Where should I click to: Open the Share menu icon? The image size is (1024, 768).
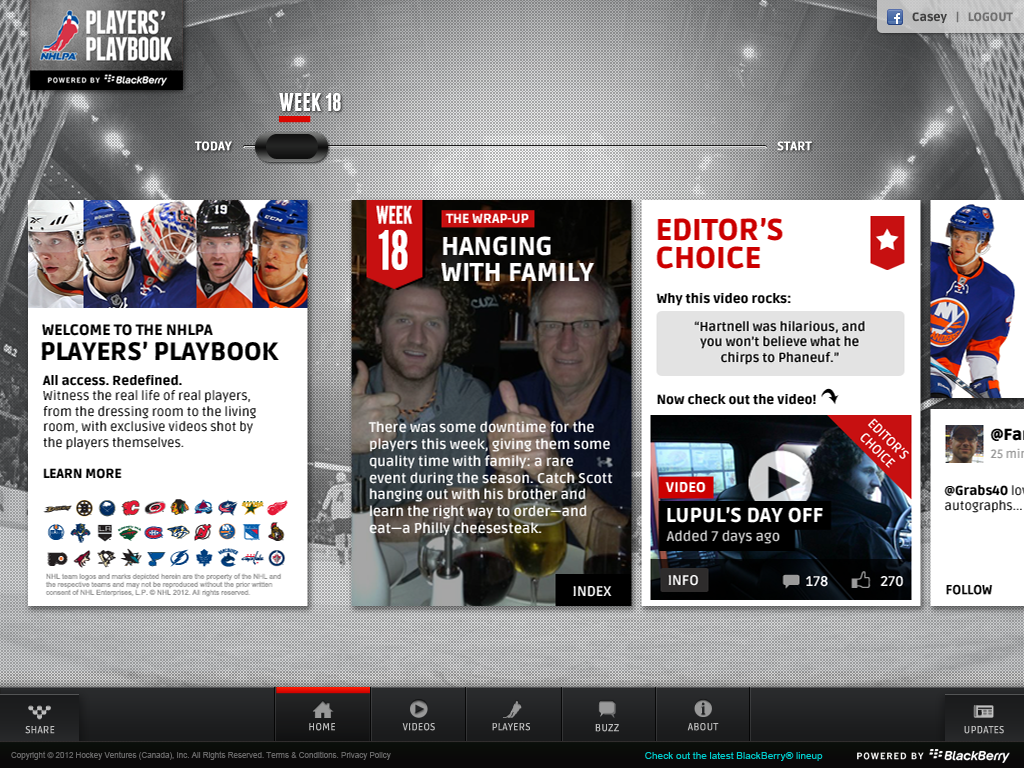pyautogui.click(x=40, y=718)
